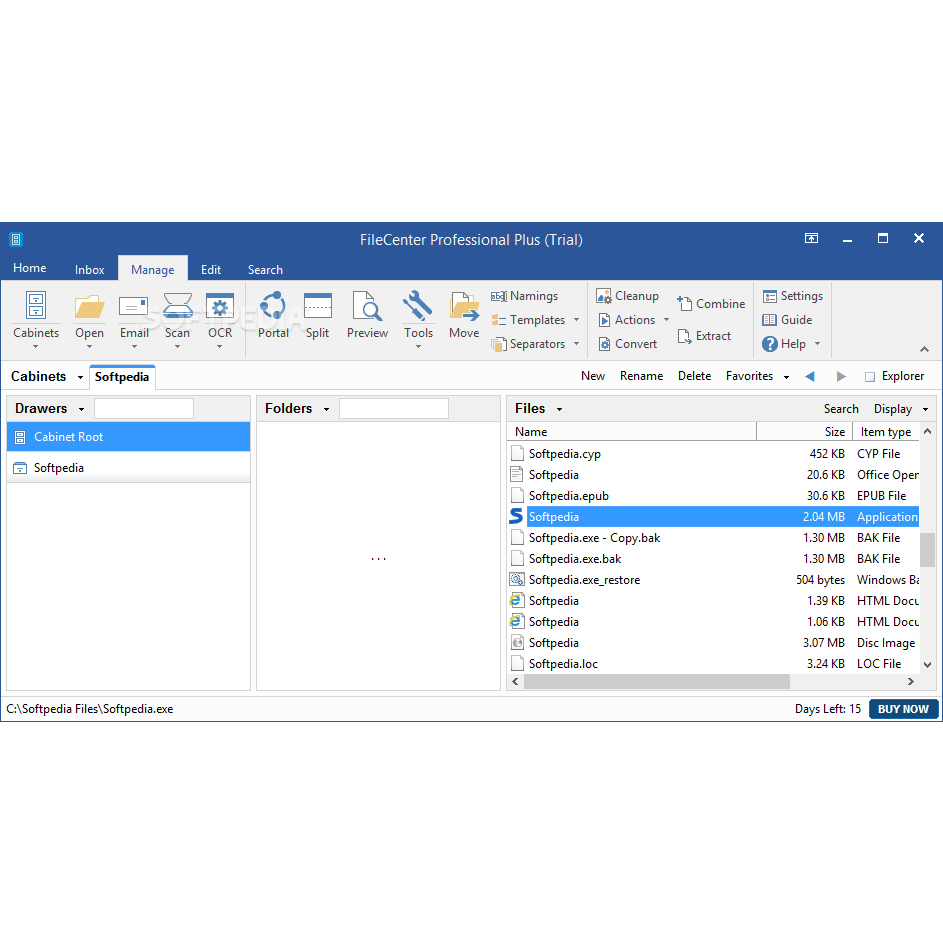Go back with the left navigation arrow
Viewport: 943px width, 943px height.
pos(809,376)
